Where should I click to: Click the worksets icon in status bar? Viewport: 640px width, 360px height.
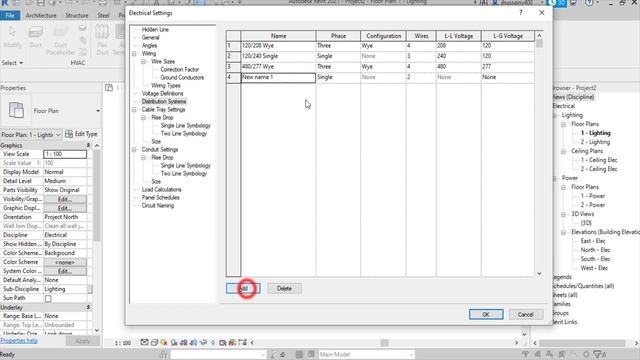(x=164, y=354)
